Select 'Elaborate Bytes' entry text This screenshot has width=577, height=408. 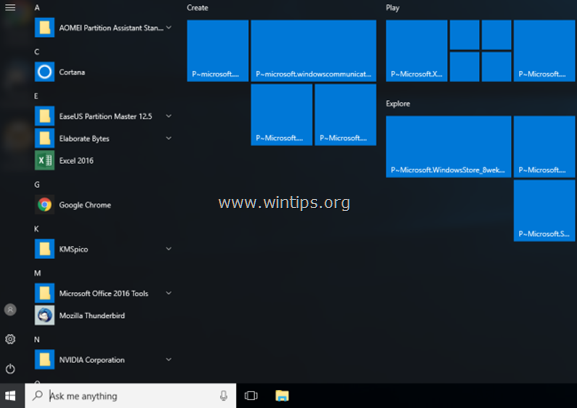pos(84,139)
